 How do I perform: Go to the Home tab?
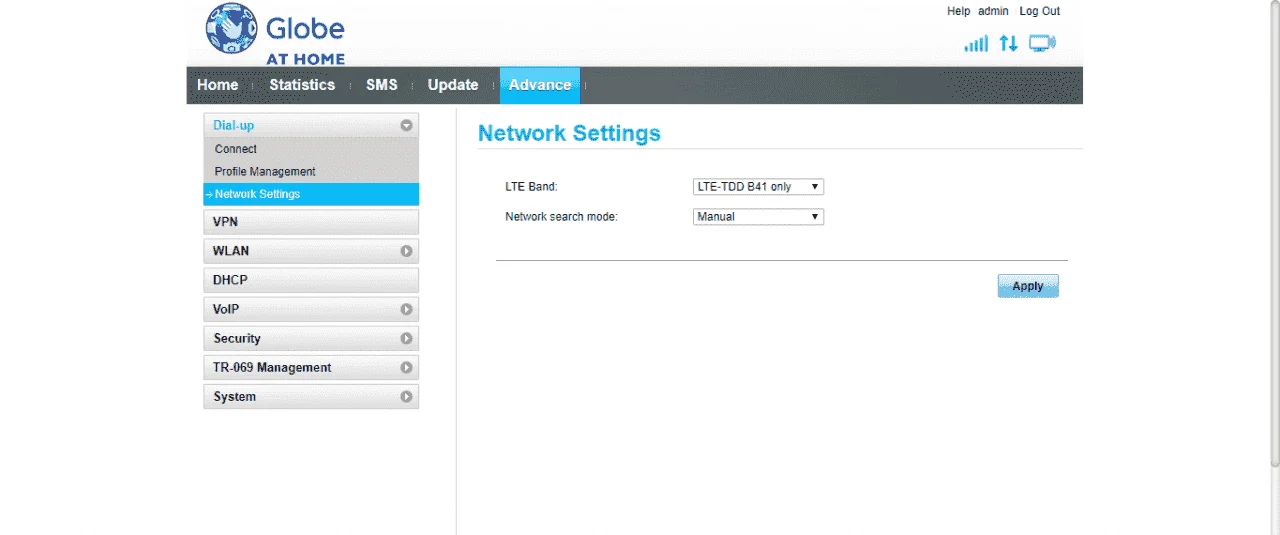tap(218, 85)
